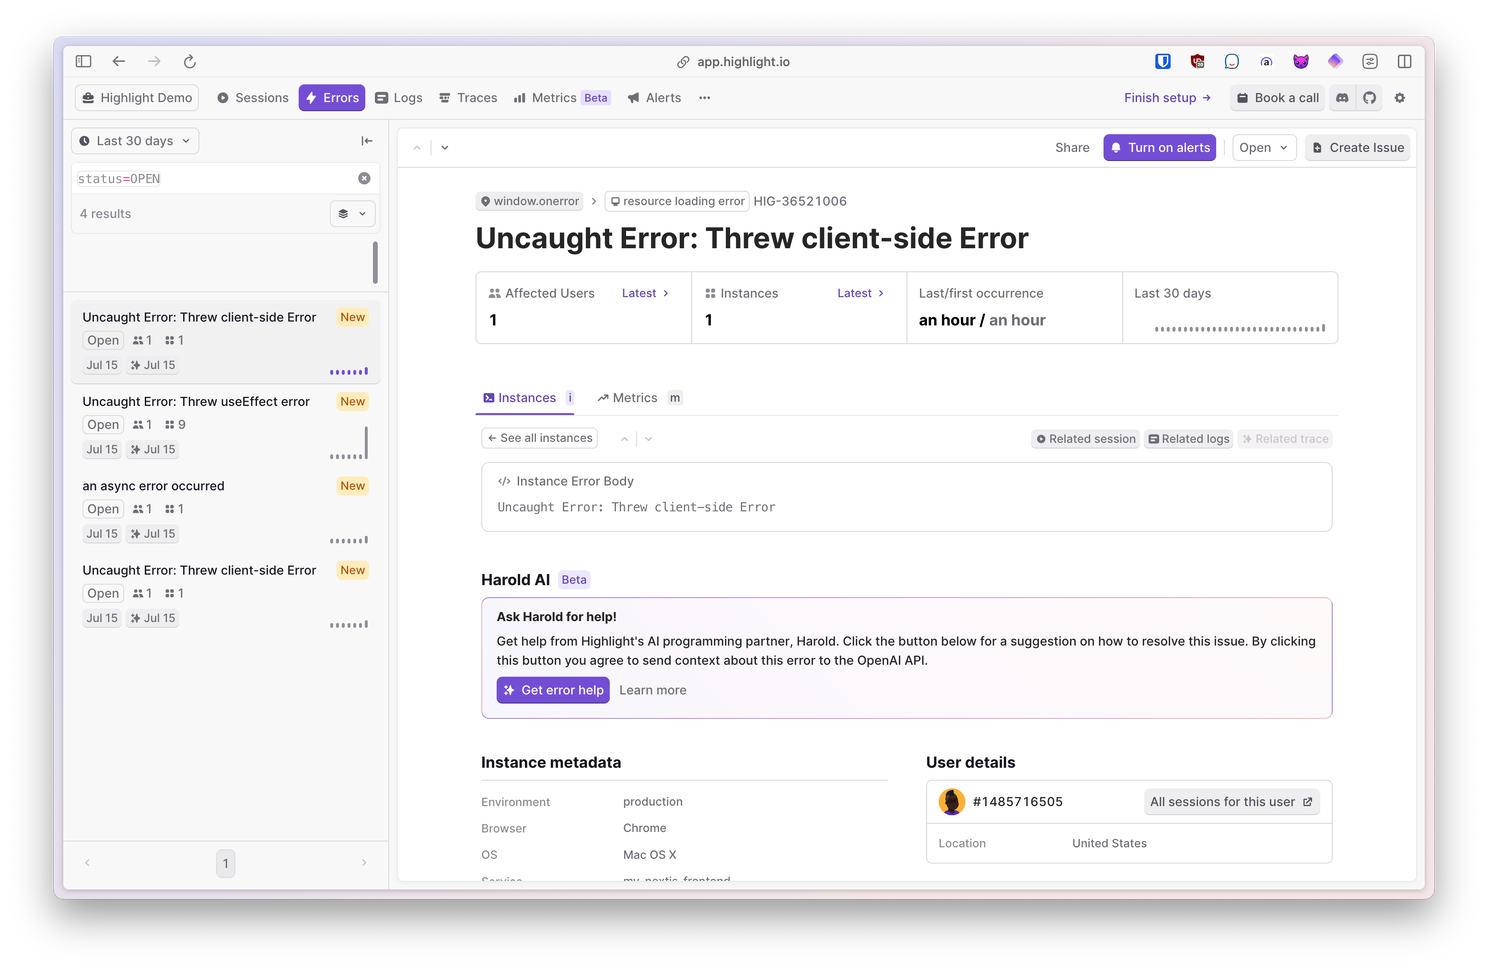The width and height of the screenshot is (1488, 970).
Task: Reload the page with the refresh icon
Action: (190, 61)
